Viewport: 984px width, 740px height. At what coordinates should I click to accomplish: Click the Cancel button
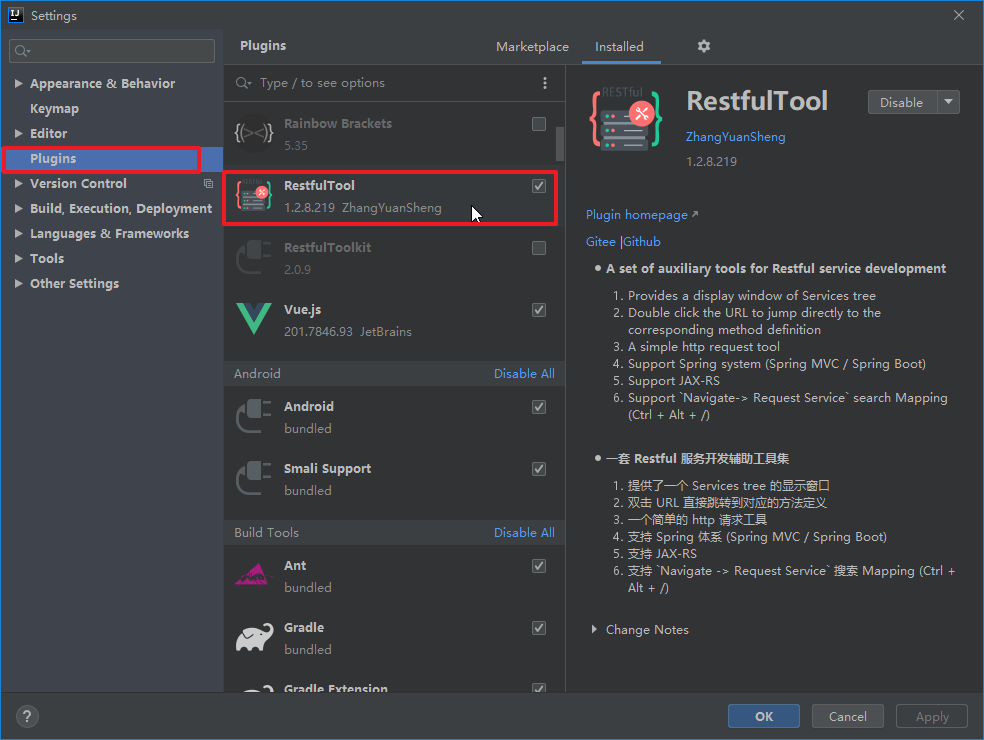(848, 716)
